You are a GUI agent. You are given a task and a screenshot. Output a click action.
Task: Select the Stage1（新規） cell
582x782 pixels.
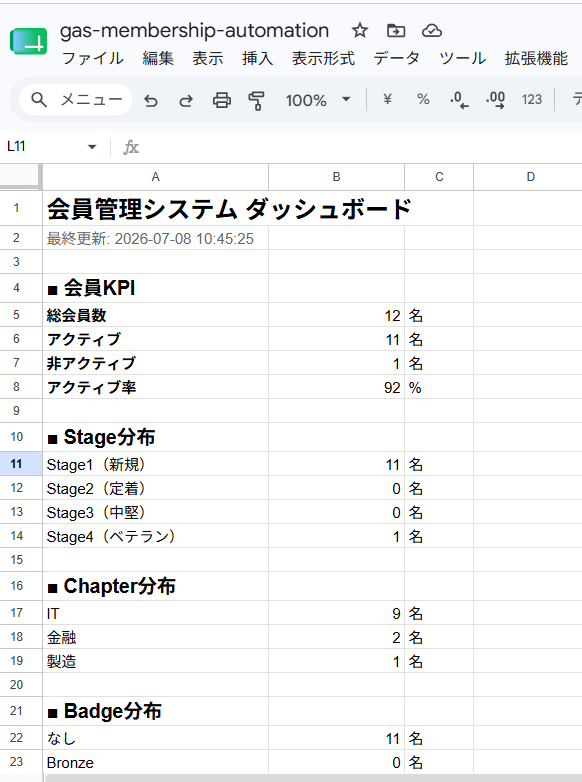[156, 464]
